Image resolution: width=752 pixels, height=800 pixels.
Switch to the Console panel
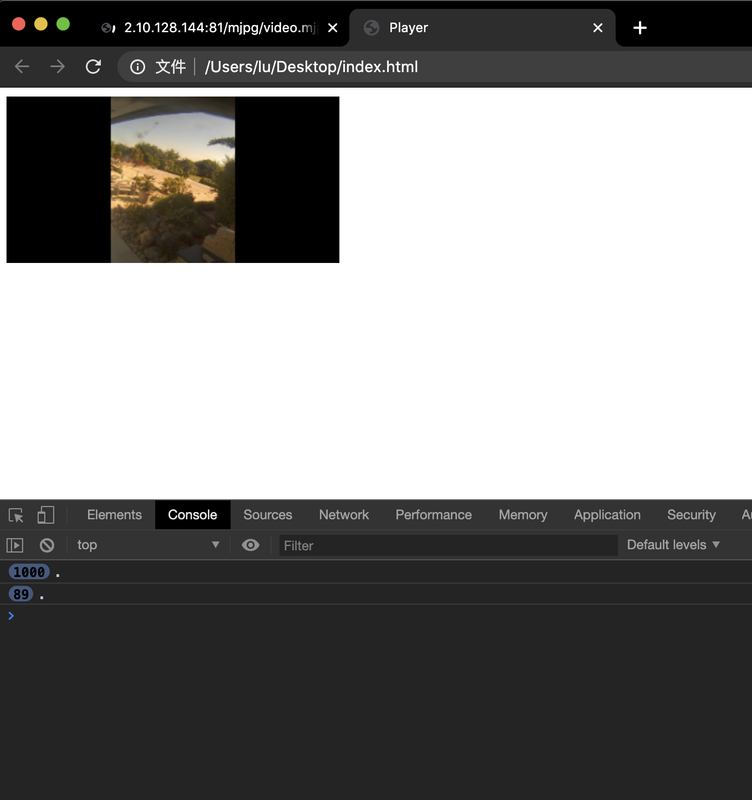(x=192, y=515)
